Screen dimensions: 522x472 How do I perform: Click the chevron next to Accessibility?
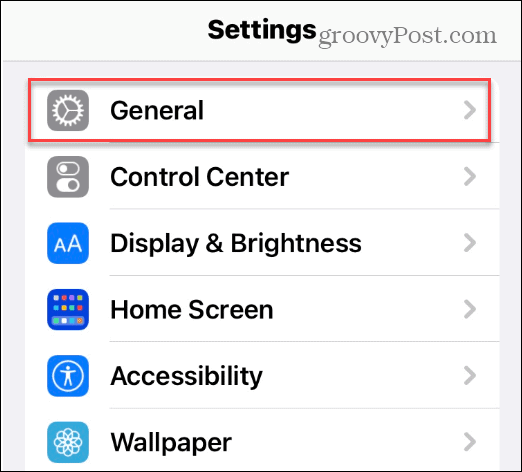470,376
